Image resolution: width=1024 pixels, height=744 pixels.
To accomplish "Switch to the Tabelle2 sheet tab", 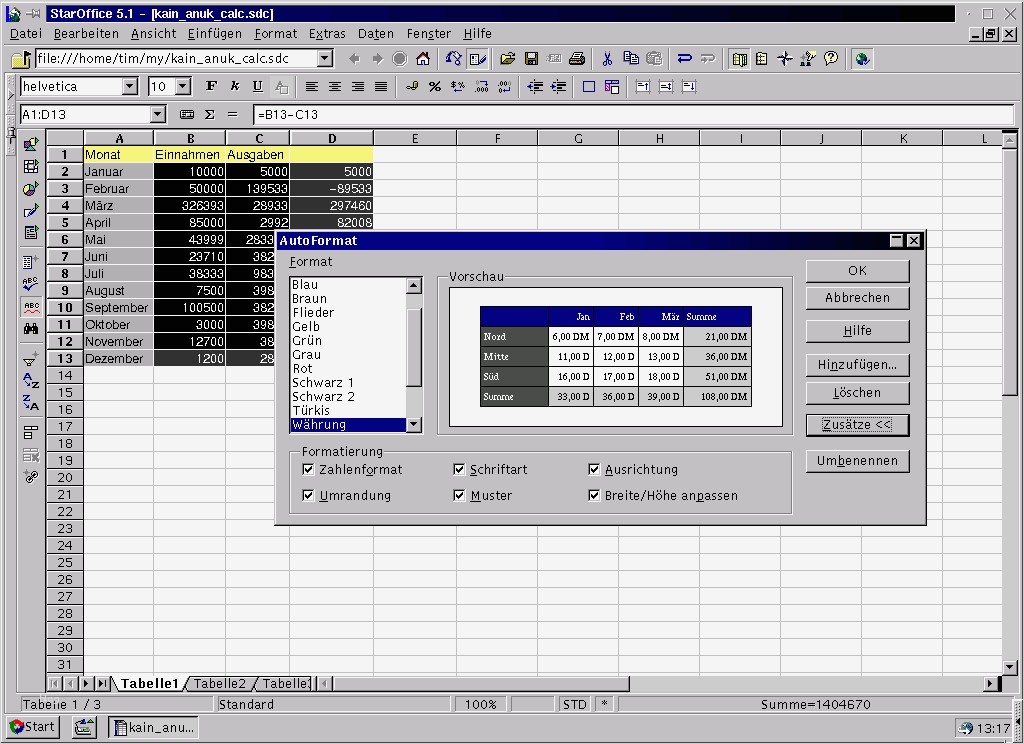I will point(219,683).
